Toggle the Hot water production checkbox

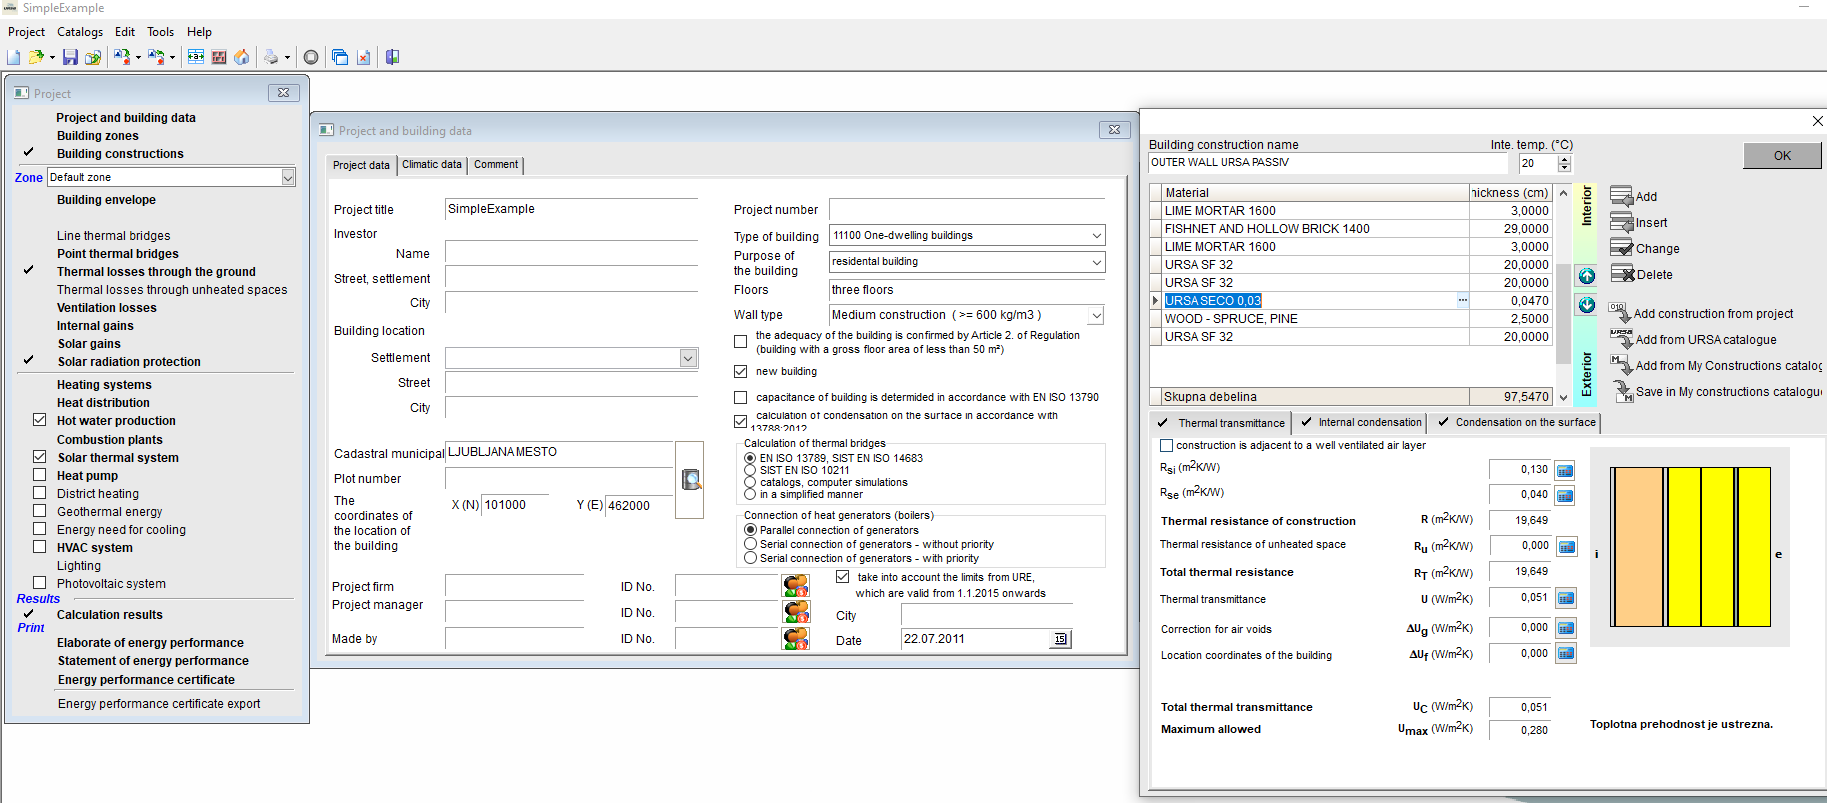[40, 420]
